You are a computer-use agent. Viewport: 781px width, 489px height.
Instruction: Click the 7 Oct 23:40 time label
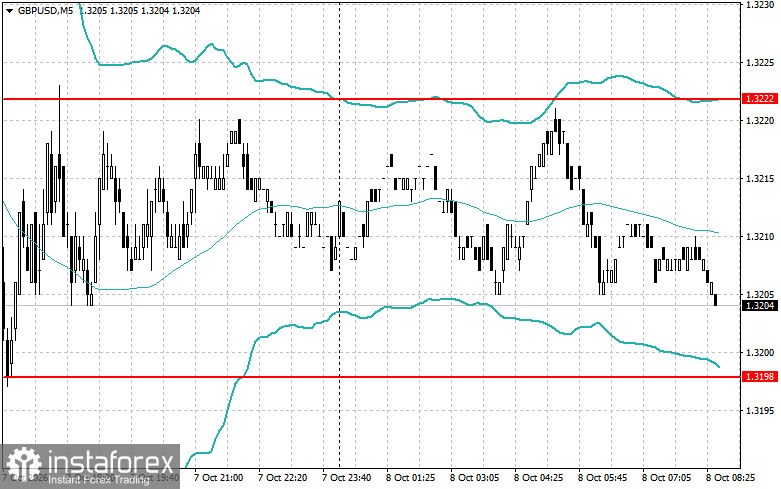(347, 478)
